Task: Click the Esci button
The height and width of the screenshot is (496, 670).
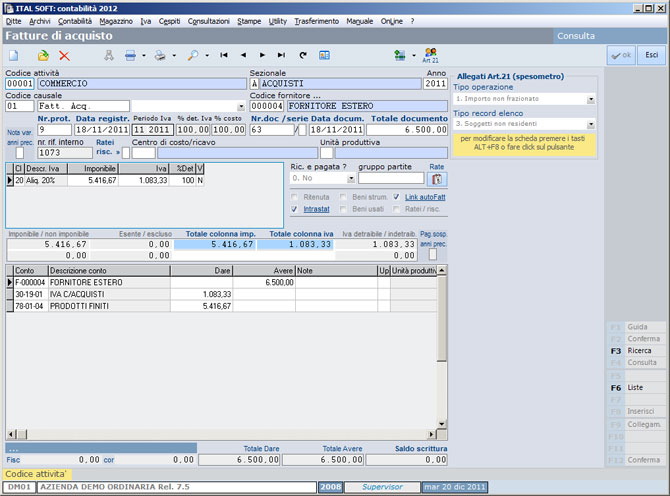Action: pyautogui.click(x=651, y=55)
